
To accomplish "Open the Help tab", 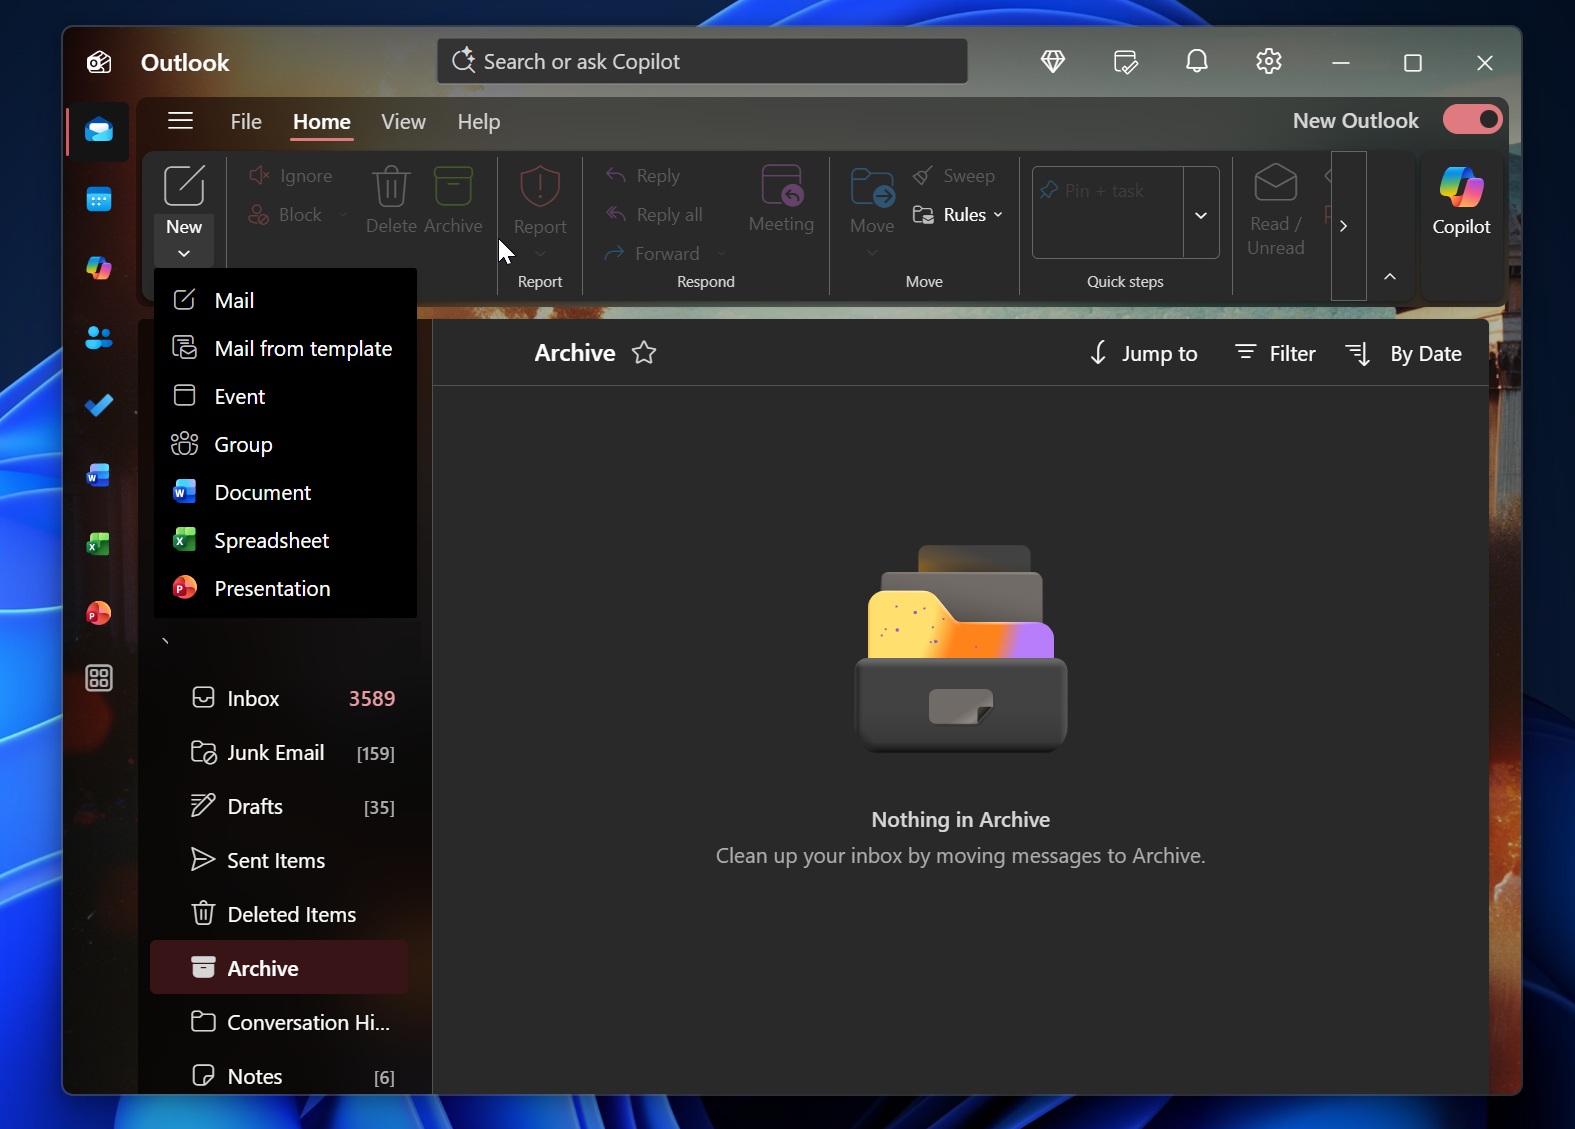I will tap(479, 122).
